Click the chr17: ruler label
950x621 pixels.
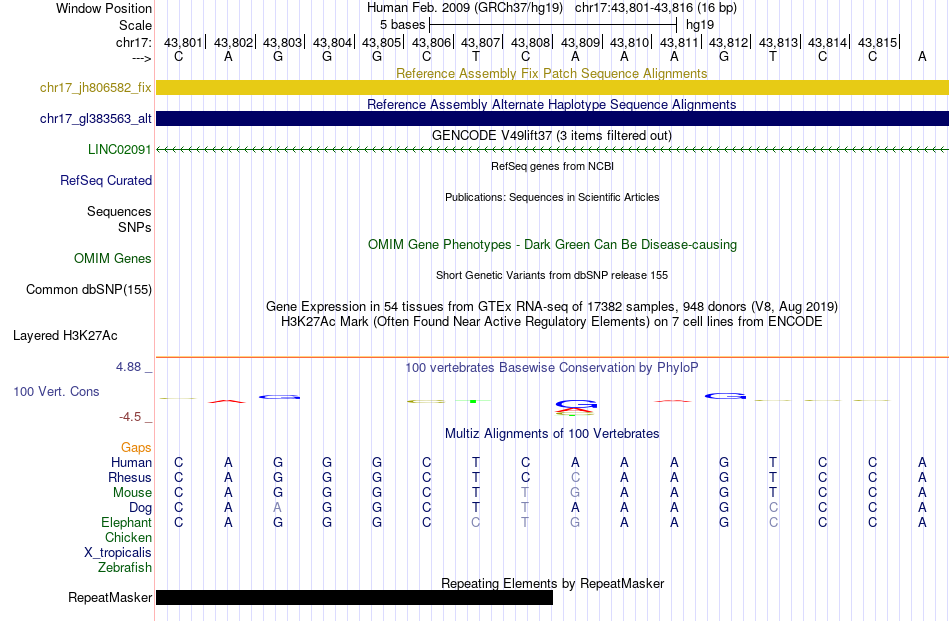click(x=133, y=42)
